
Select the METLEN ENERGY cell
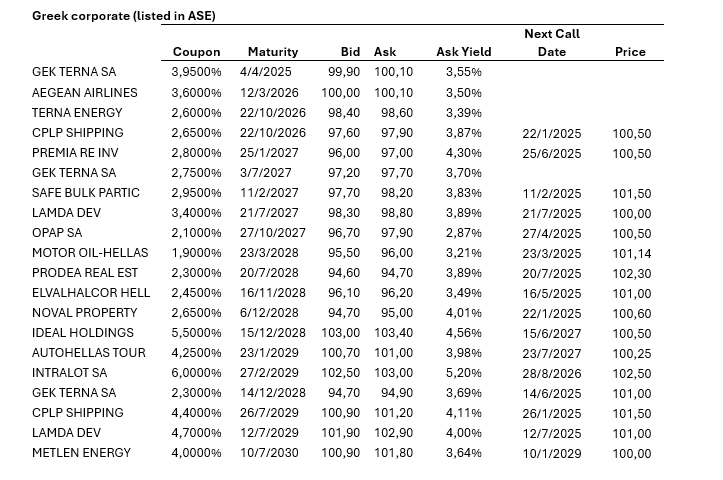81,452
